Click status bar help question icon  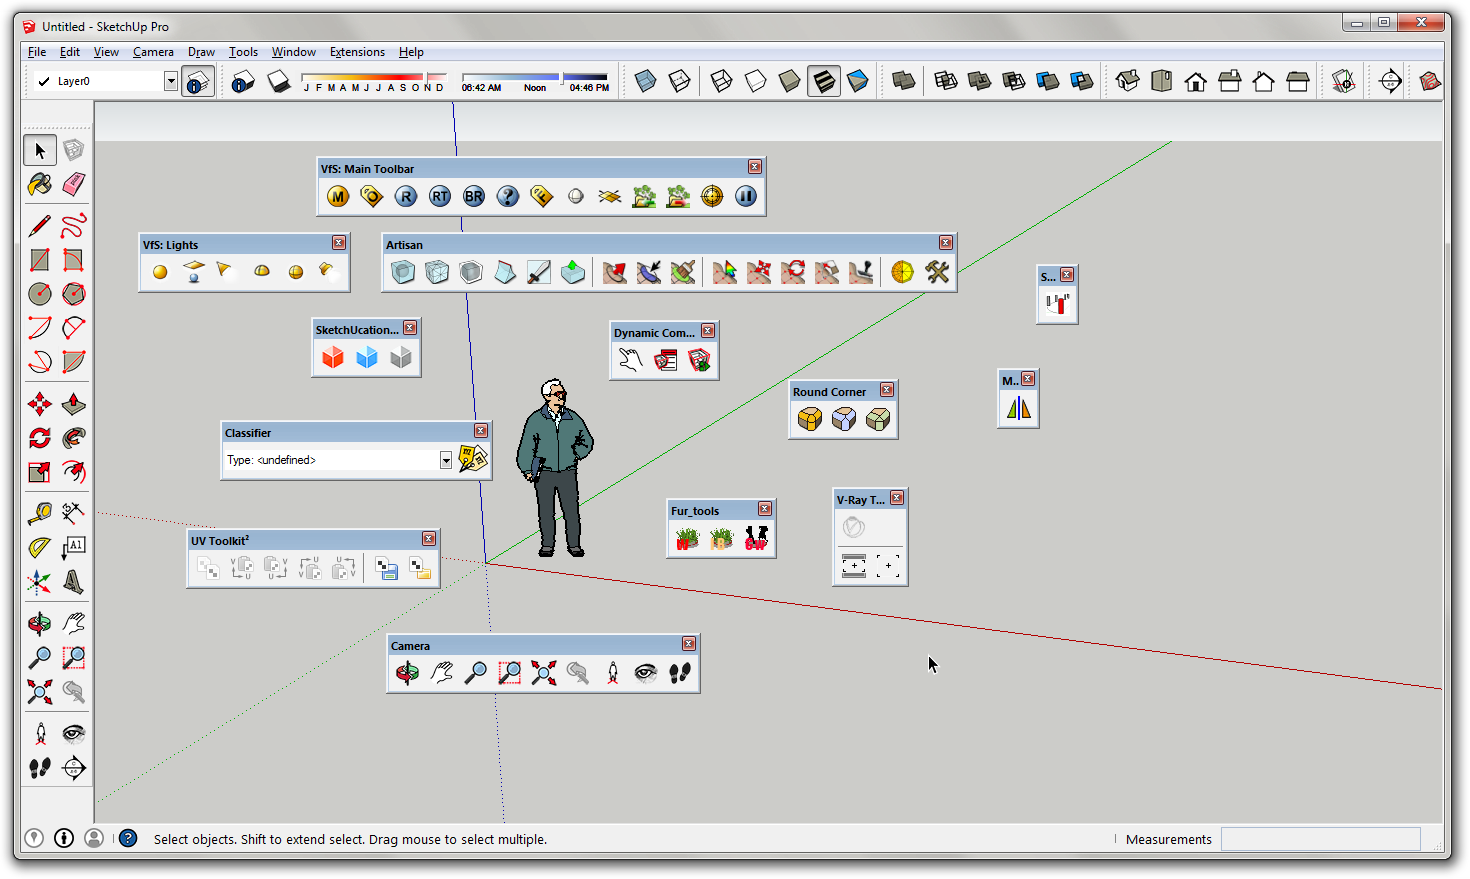point(128,838)
